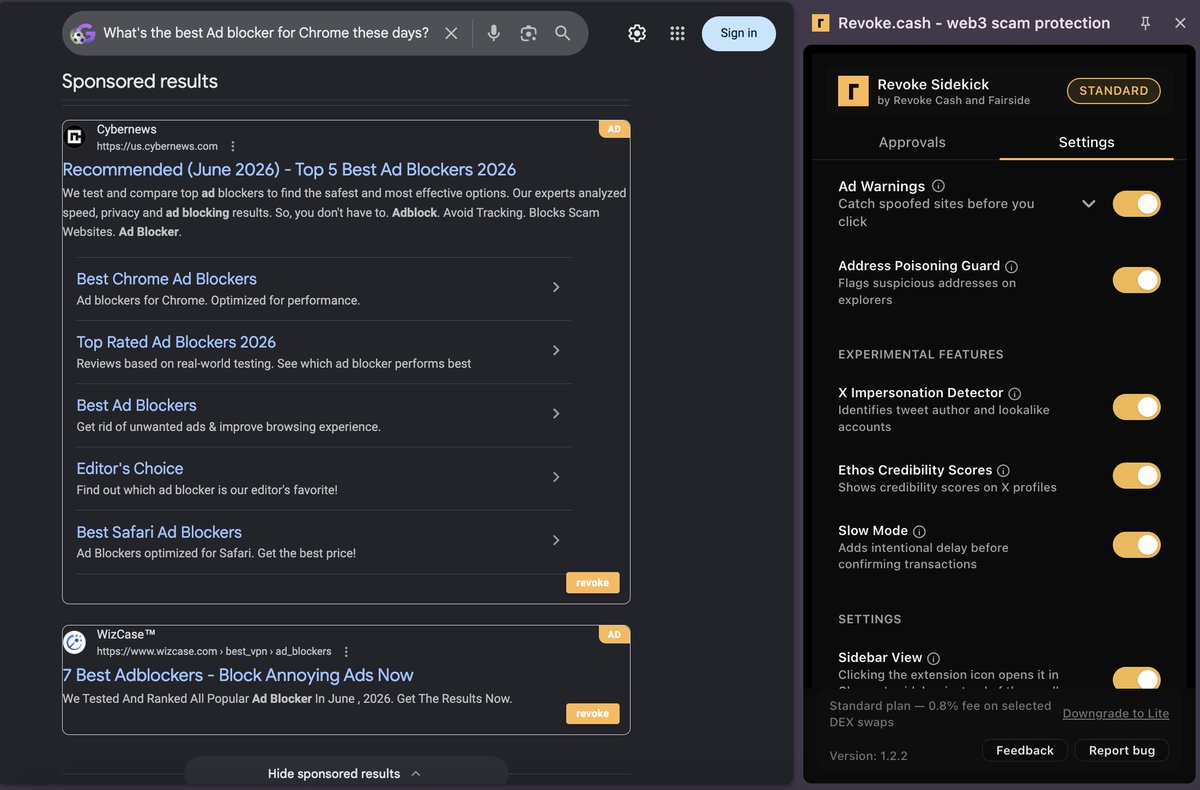Click the Google doodle logo in search box

[83, 33]
